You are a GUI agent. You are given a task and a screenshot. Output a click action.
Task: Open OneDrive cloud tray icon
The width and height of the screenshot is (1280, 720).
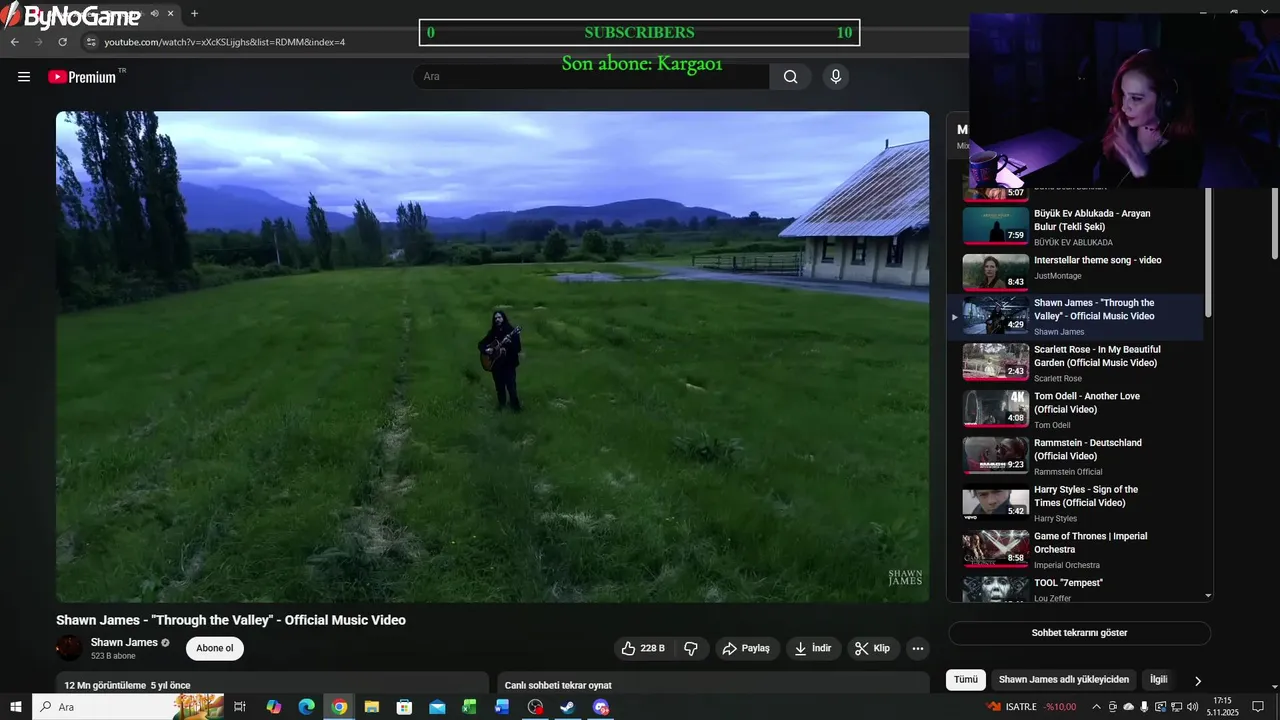[1129, 707]
